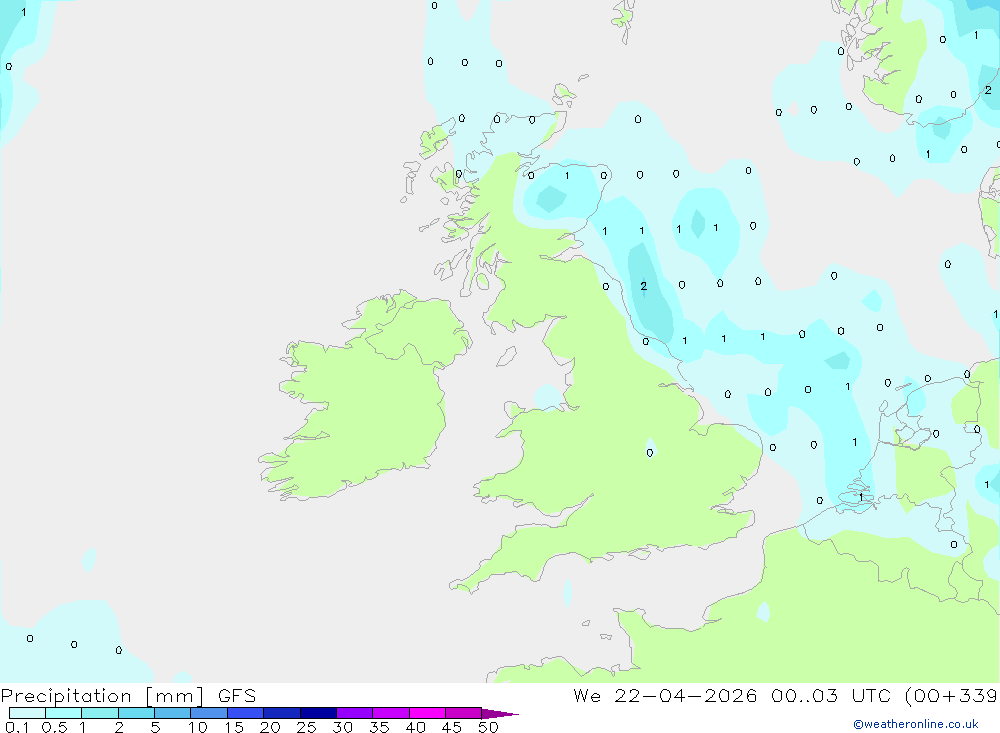Click the "0.1" legend scale label
The image size is (1000, 733).
coord(17,727)
